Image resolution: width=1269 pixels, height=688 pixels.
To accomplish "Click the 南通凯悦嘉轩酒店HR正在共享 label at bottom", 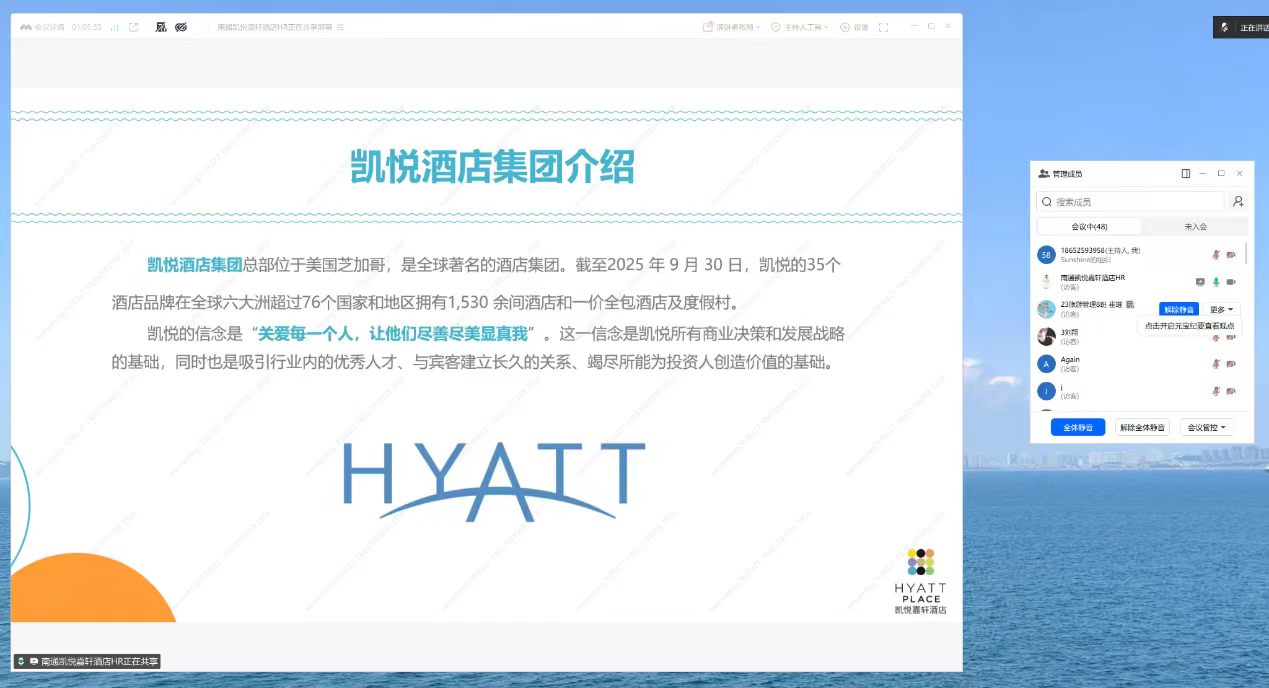I will (x=86, y=661).
